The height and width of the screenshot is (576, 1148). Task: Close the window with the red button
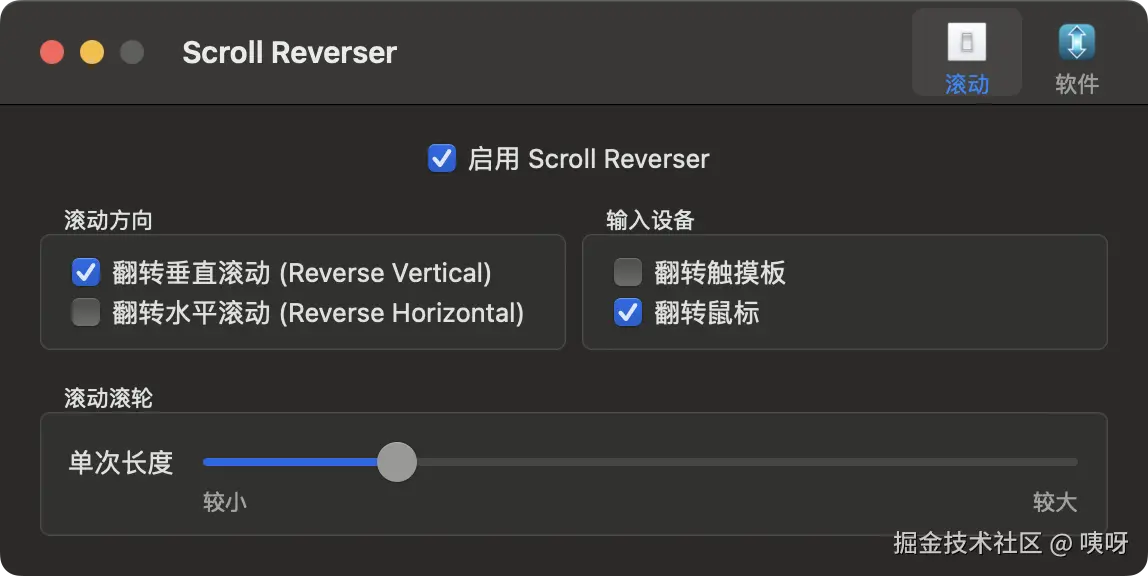[x=52, y=52]
